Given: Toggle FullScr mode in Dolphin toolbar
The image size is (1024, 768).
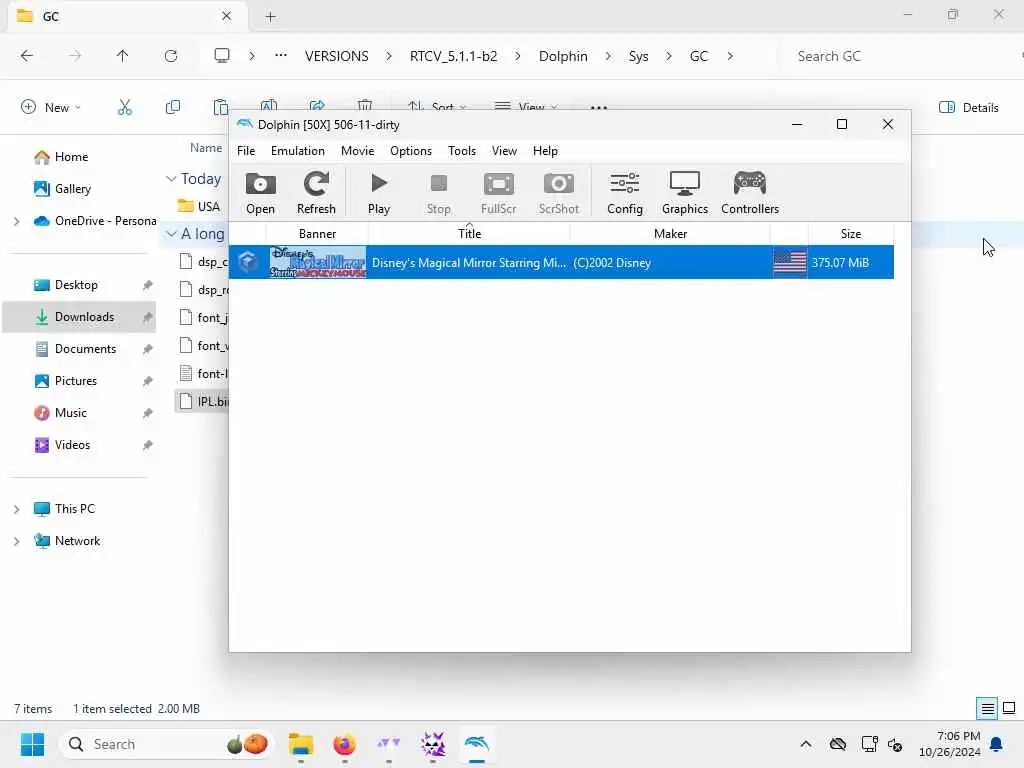Looking at the screenshot, I should [498, 193].
